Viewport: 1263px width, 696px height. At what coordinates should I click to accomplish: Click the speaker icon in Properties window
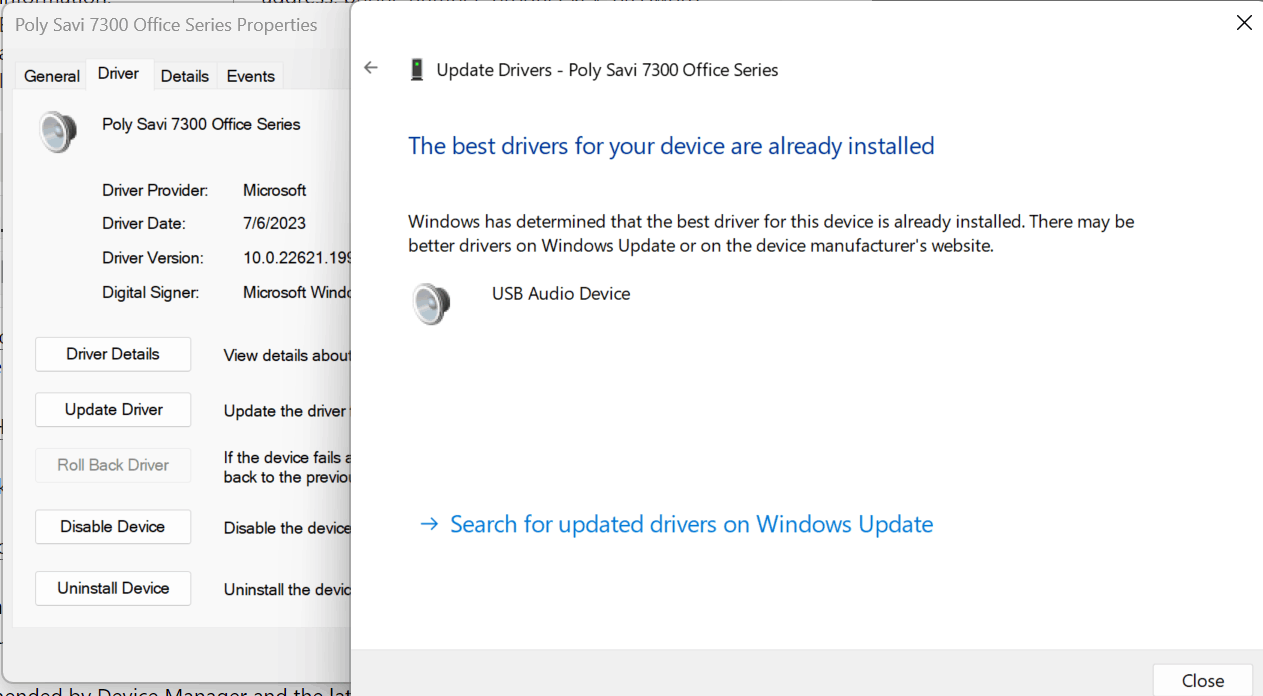(58, 131)
